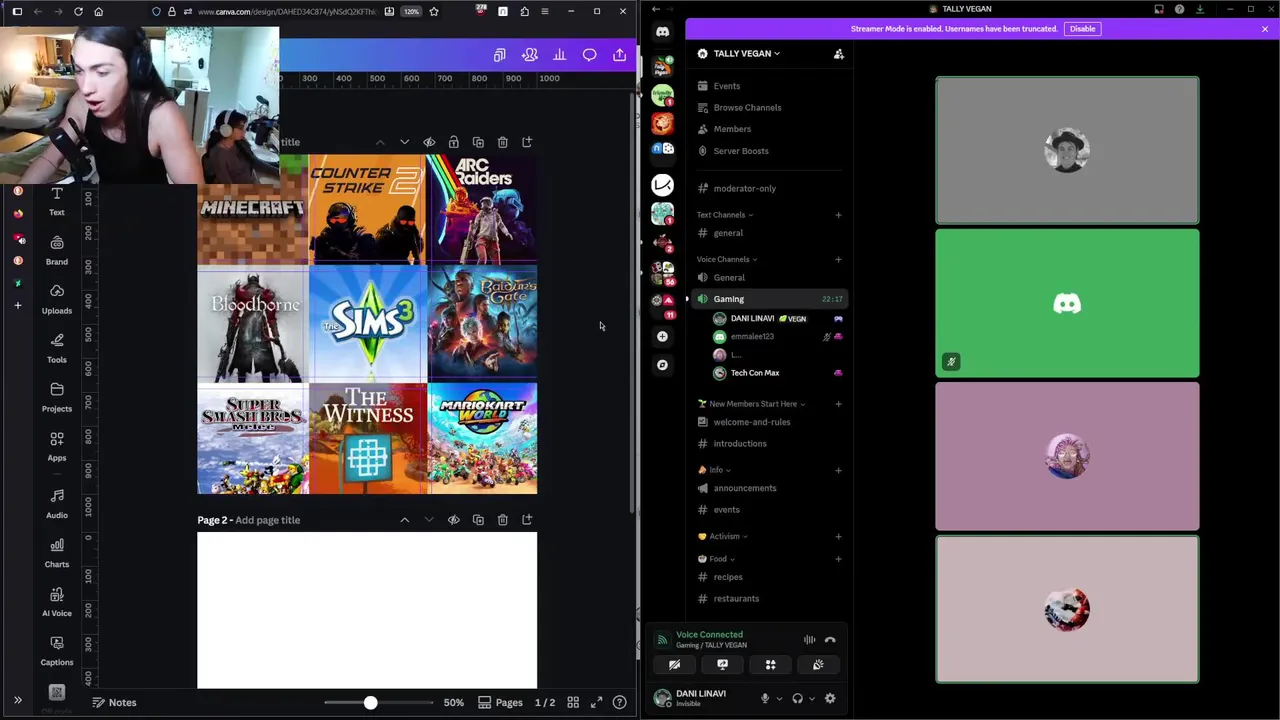This screenshot has width=1280, height=720.
Task: Disable Discord Streamer Mode
Action: coord(1082,28)
